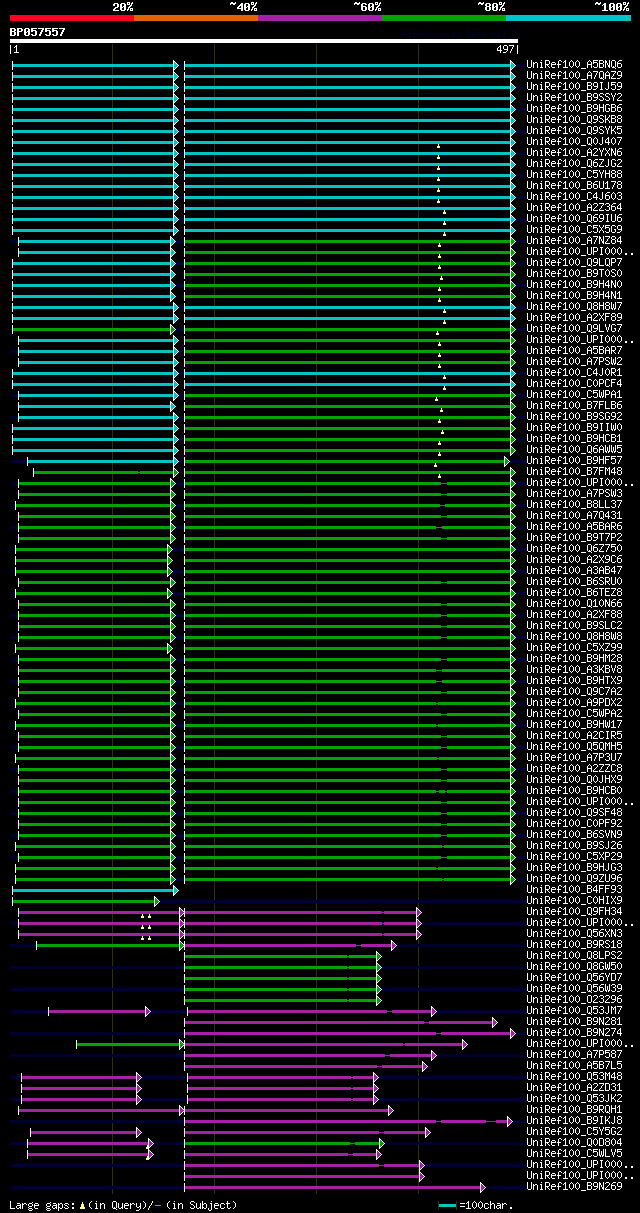
Task: Select the UniRef100_Q6Z750 label
Action: coord(574,548)
